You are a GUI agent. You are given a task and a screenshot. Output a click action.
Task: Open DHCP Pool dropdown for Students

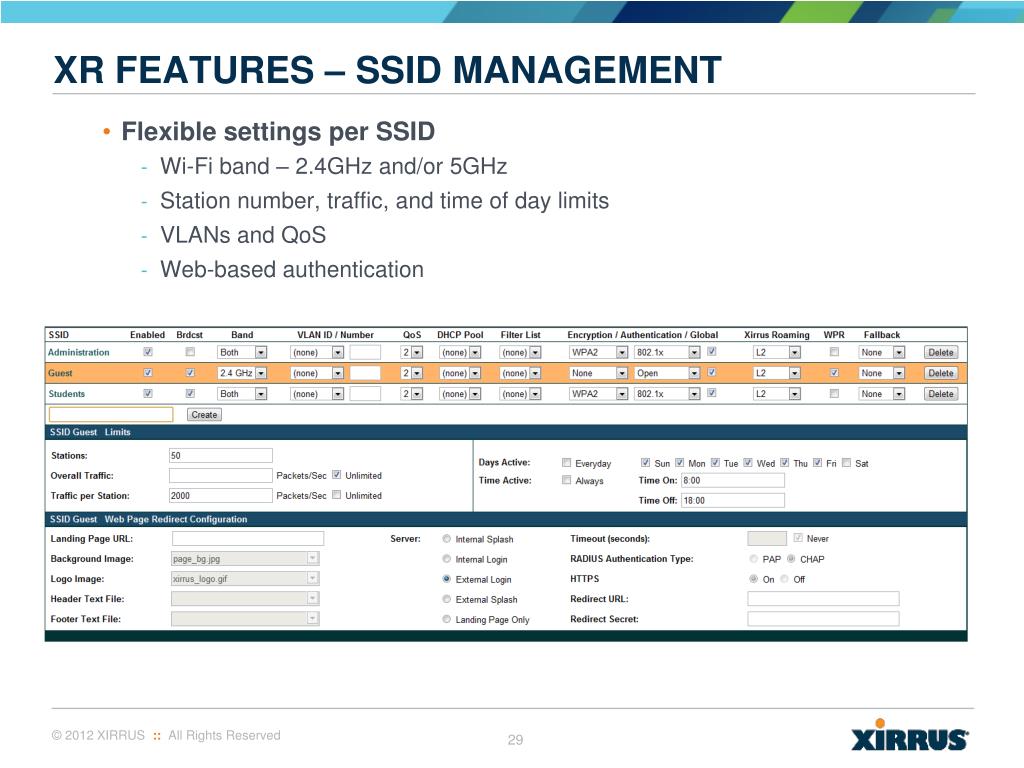[x=460, y=394]
